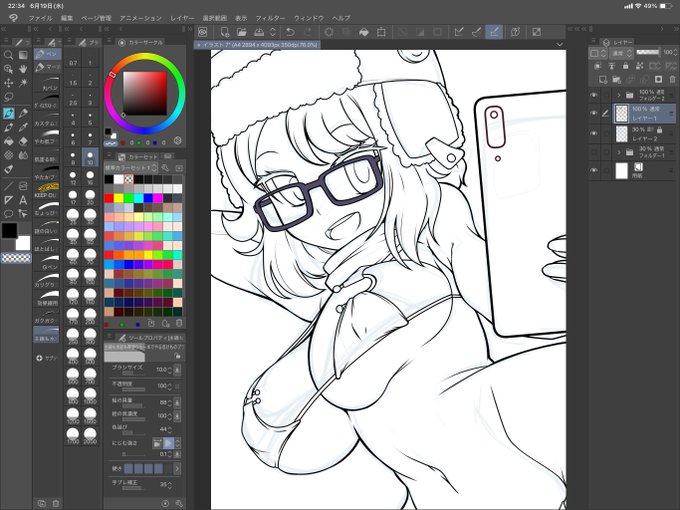Click the Save icon in command bar
This screenshot has height=510, width=680.
259,32
